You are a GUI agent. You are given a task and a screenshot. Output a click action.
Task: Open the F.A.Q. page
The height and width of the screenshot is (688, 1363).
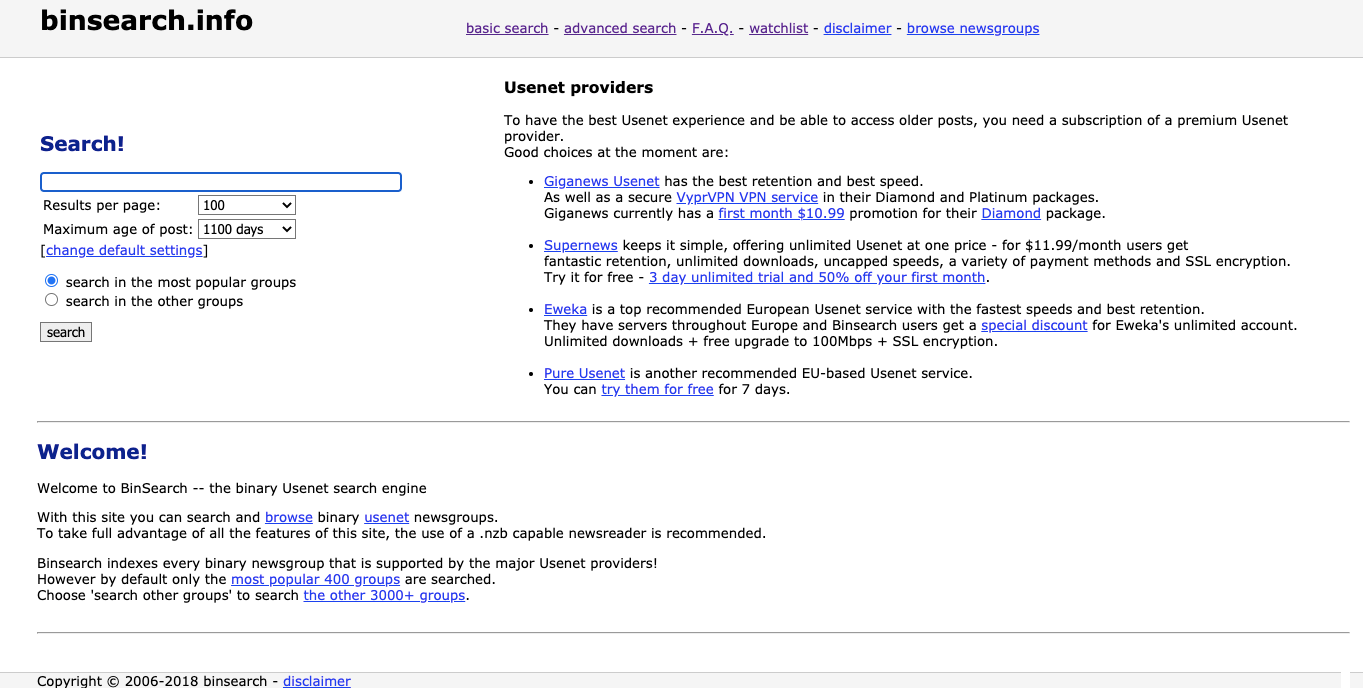(712, 28)
